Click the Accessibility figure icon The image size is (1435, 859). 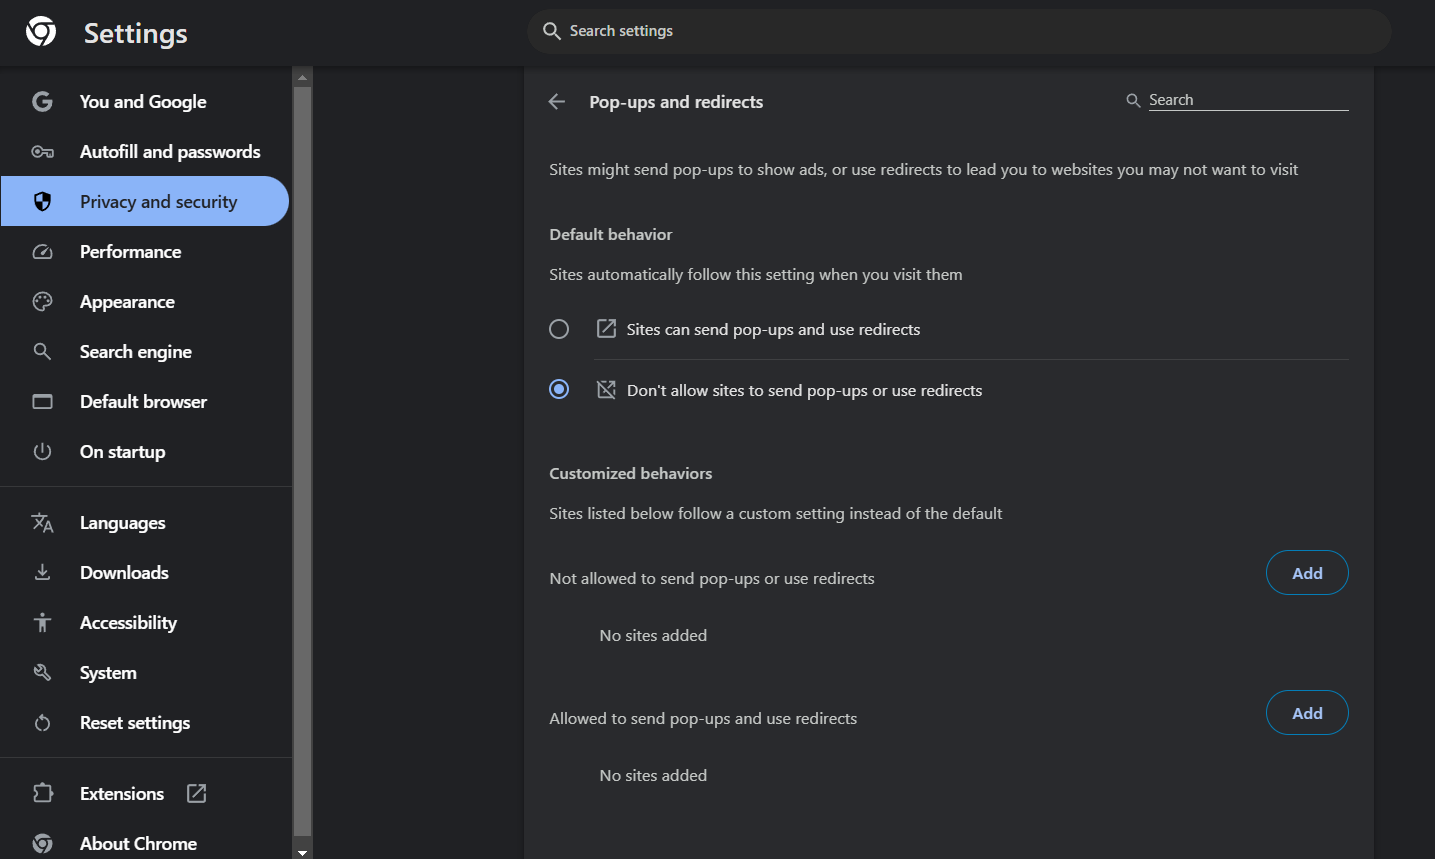click(42, 623)
